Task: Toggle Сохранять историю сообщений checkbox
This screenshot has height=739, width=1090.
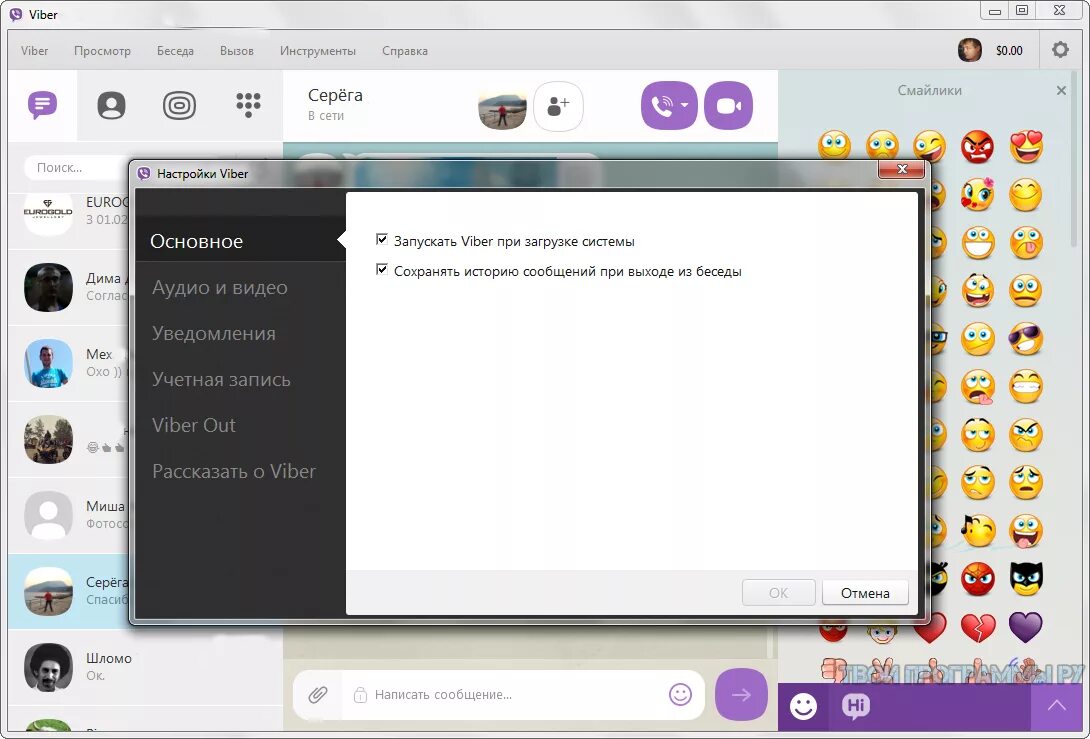Action: (381, 270)
